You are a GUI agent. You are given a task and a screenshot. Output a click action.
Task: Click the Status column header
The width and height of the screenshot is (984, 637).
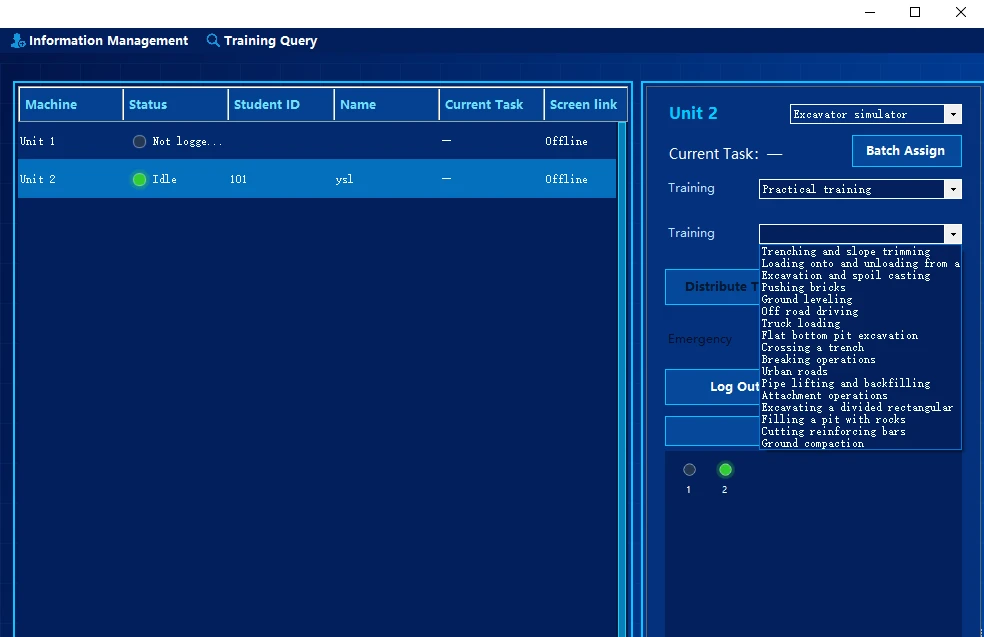pyautogui.click(x=176, y=104)
